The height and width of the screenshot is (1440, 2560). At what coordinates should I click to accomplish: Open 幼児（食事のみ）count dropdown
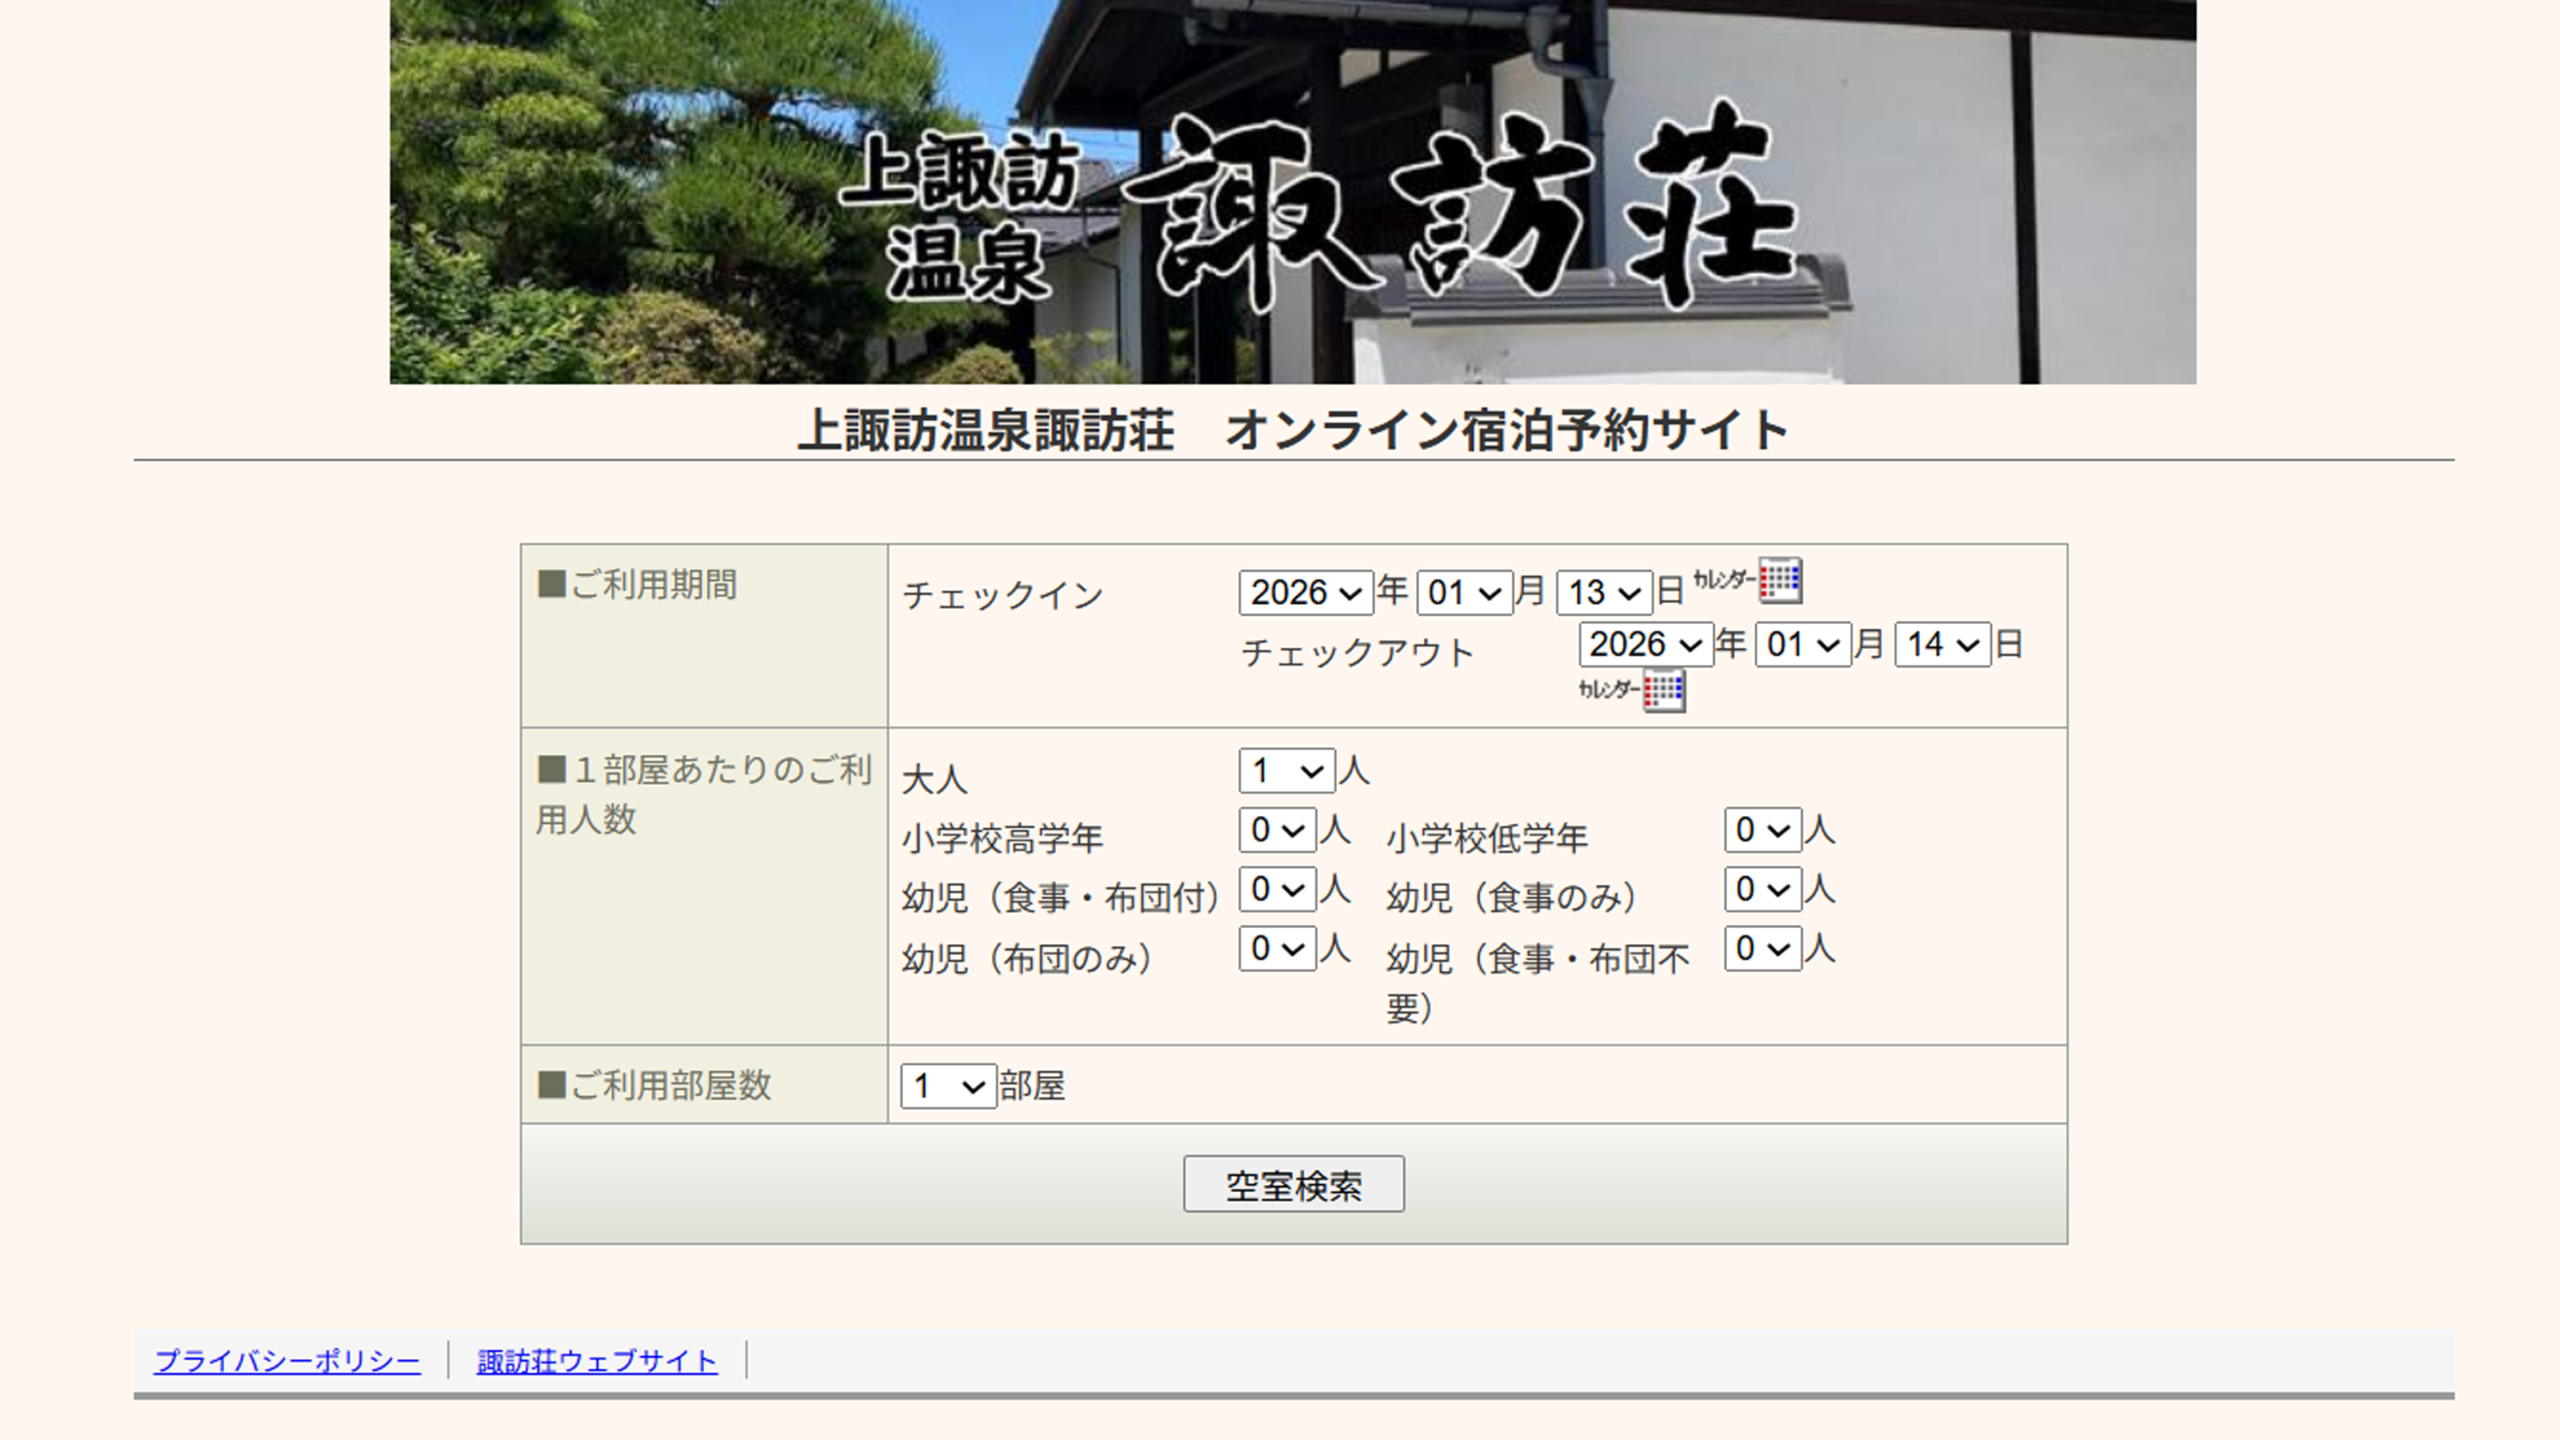point(1762,889)
